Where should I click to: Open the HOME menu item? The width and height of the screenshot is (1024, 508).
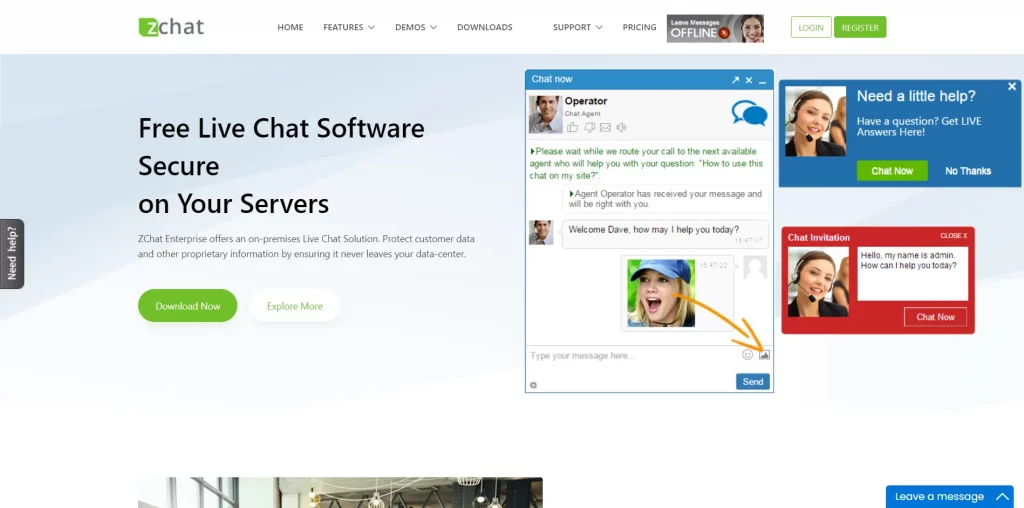click(x=290, y=27)
